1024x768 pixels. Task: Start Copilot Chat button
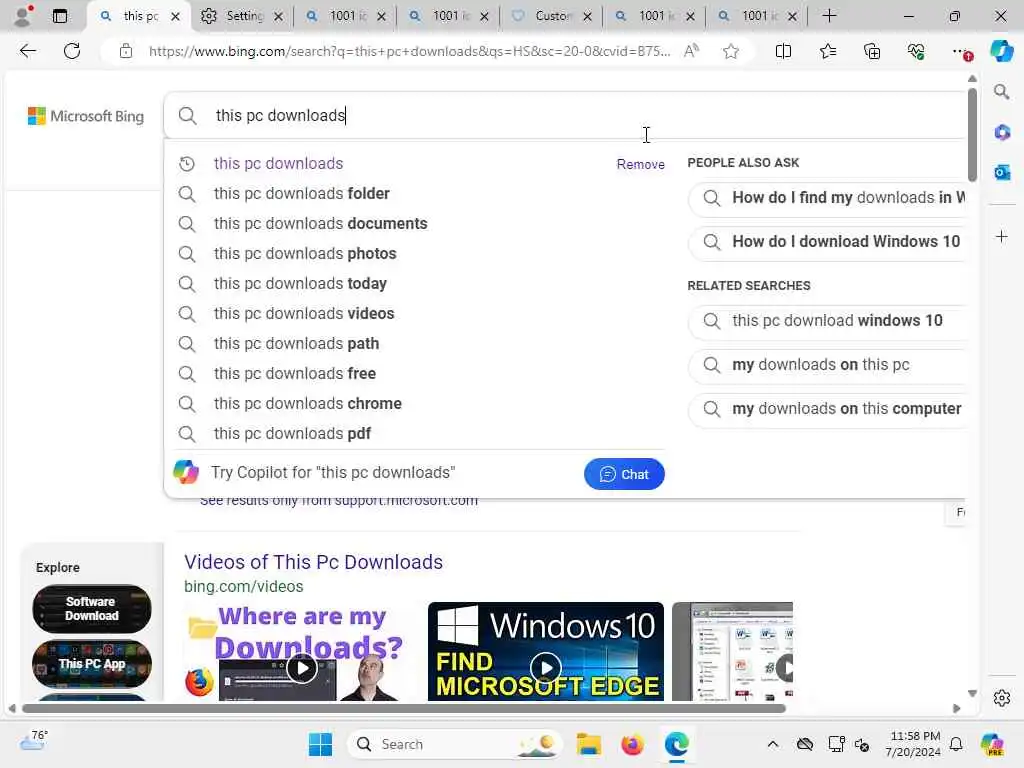click(624, 474)
